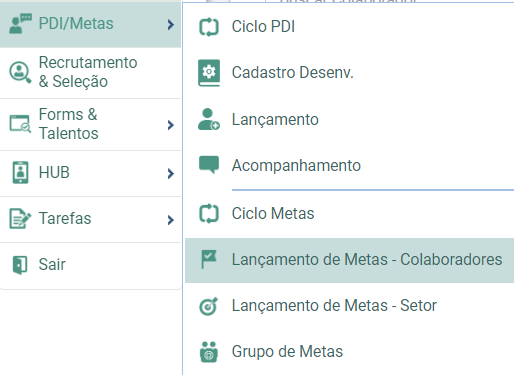Open Lançamento de Metas - Colaboradores
The width and height of the screenshot is (514, 375).
click(x=349, y=260)
